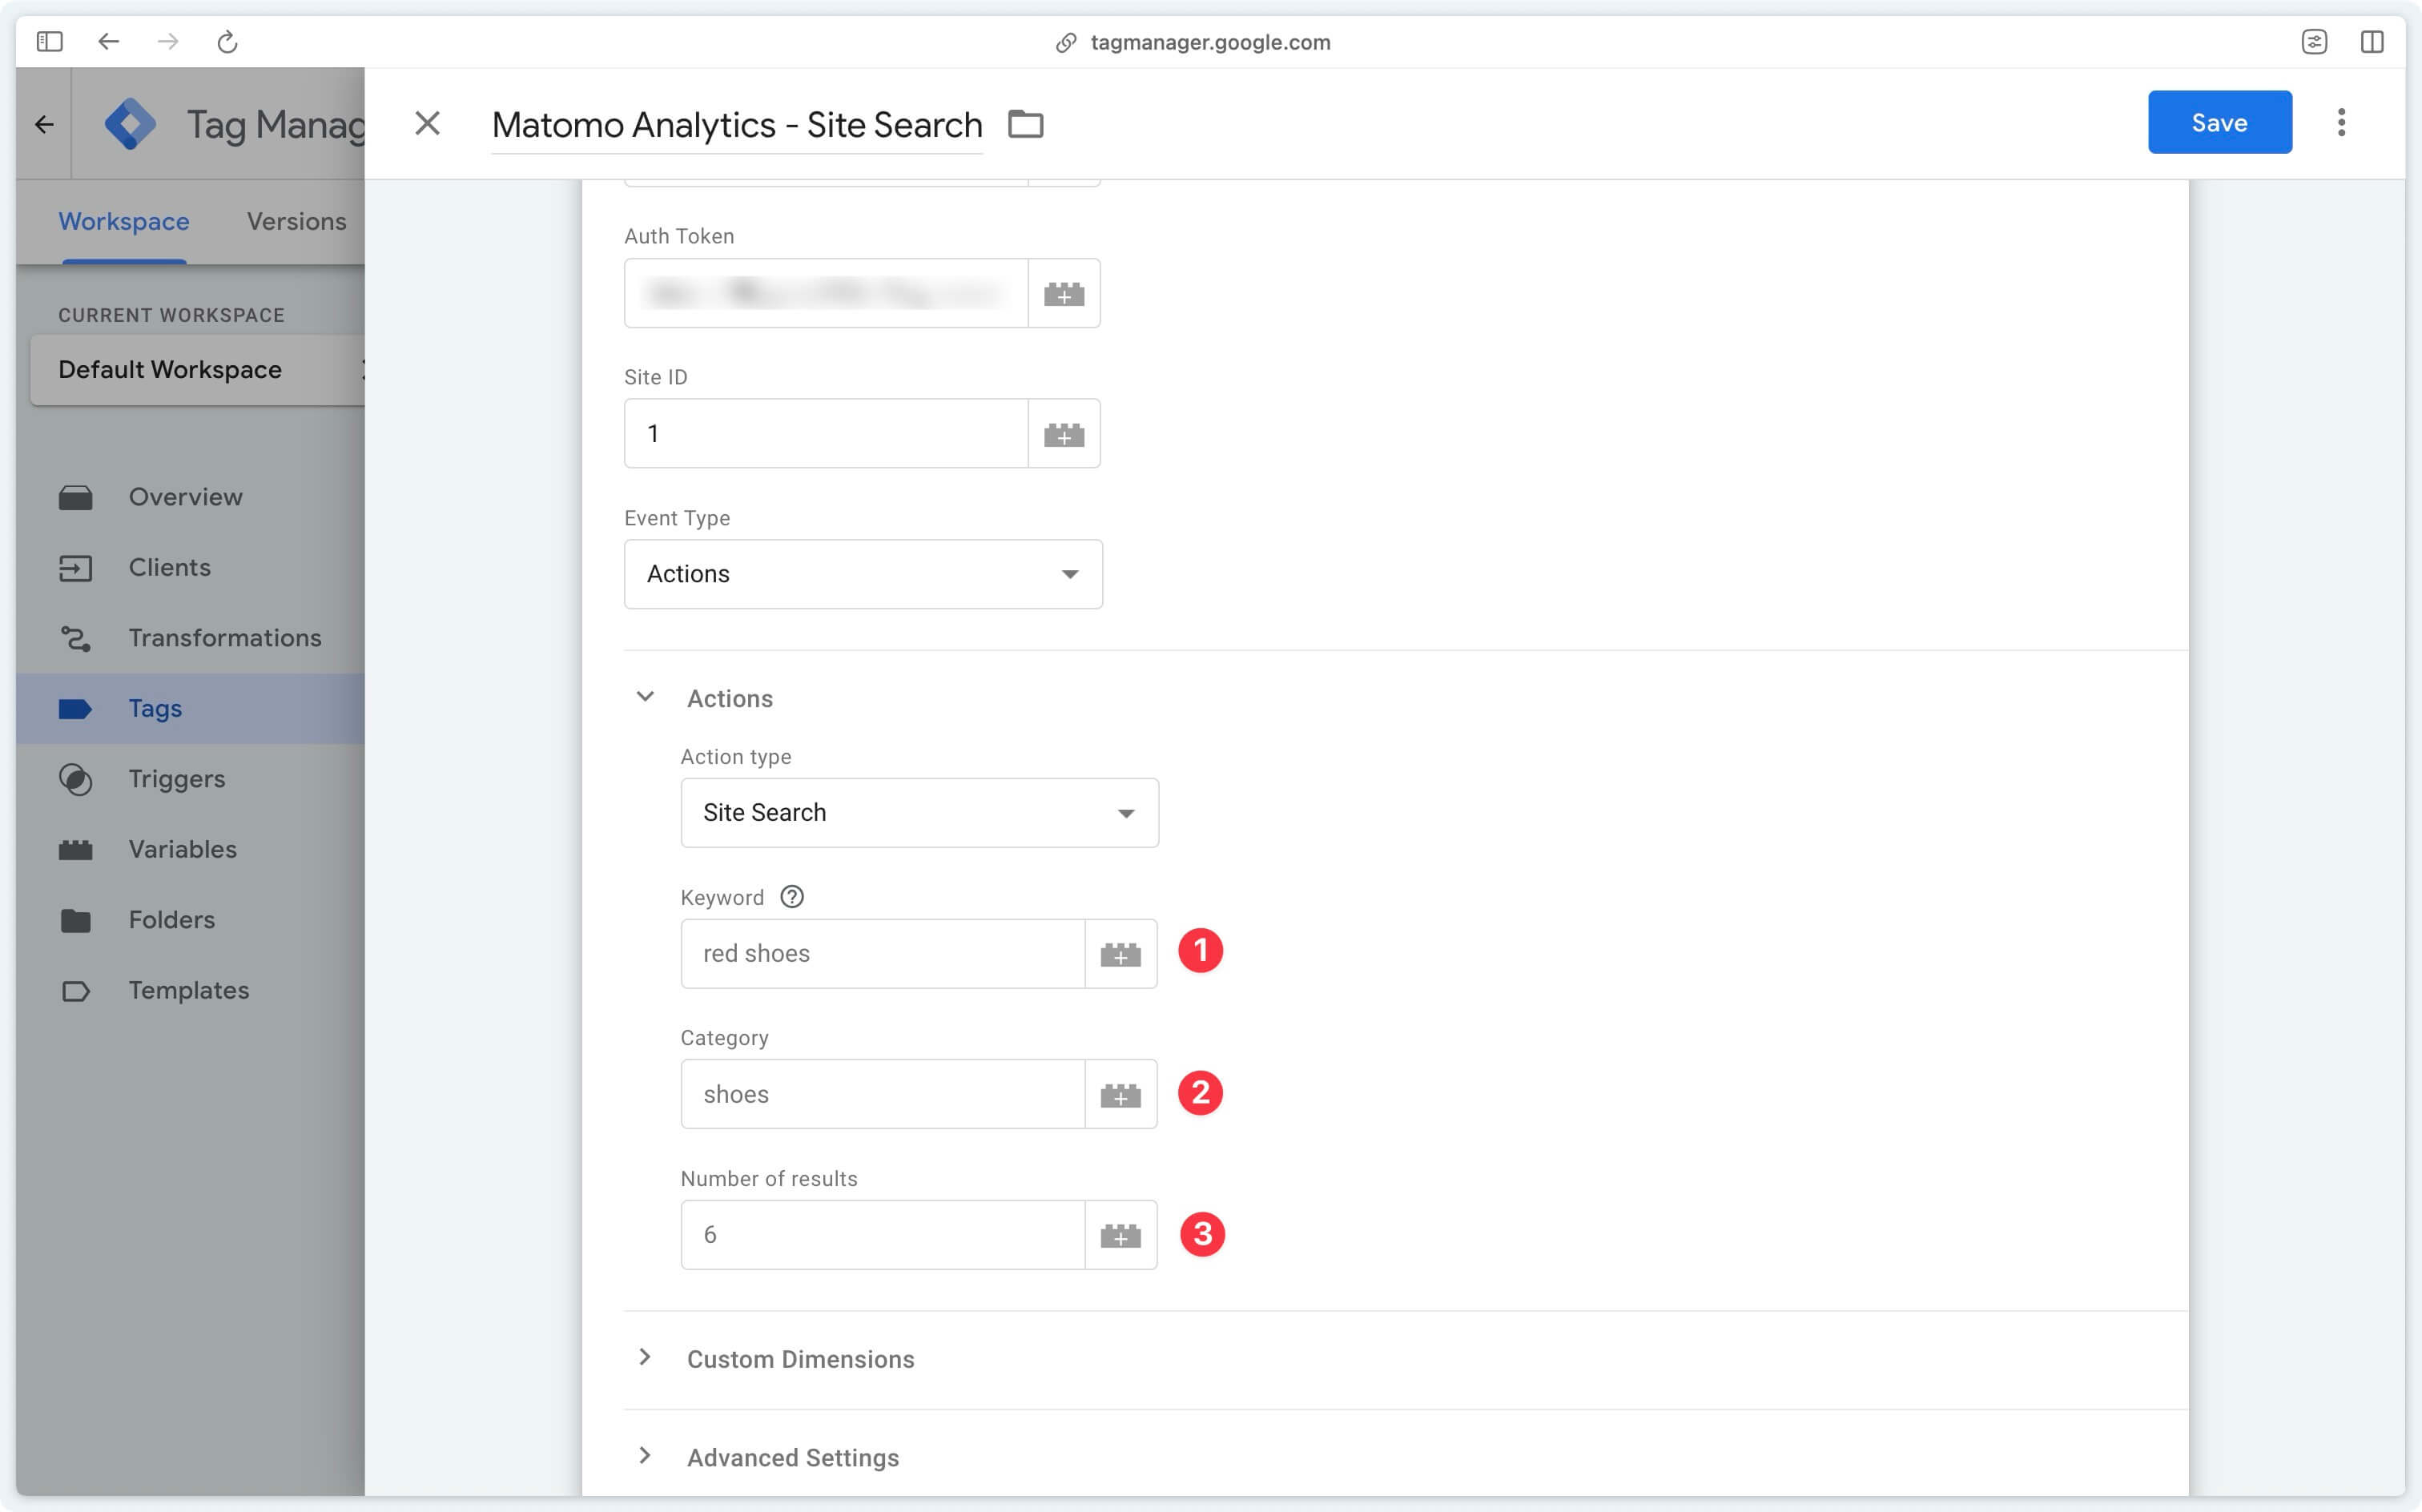
Task: Open Clients in the sidebar
Action: [x=190, y=568]
